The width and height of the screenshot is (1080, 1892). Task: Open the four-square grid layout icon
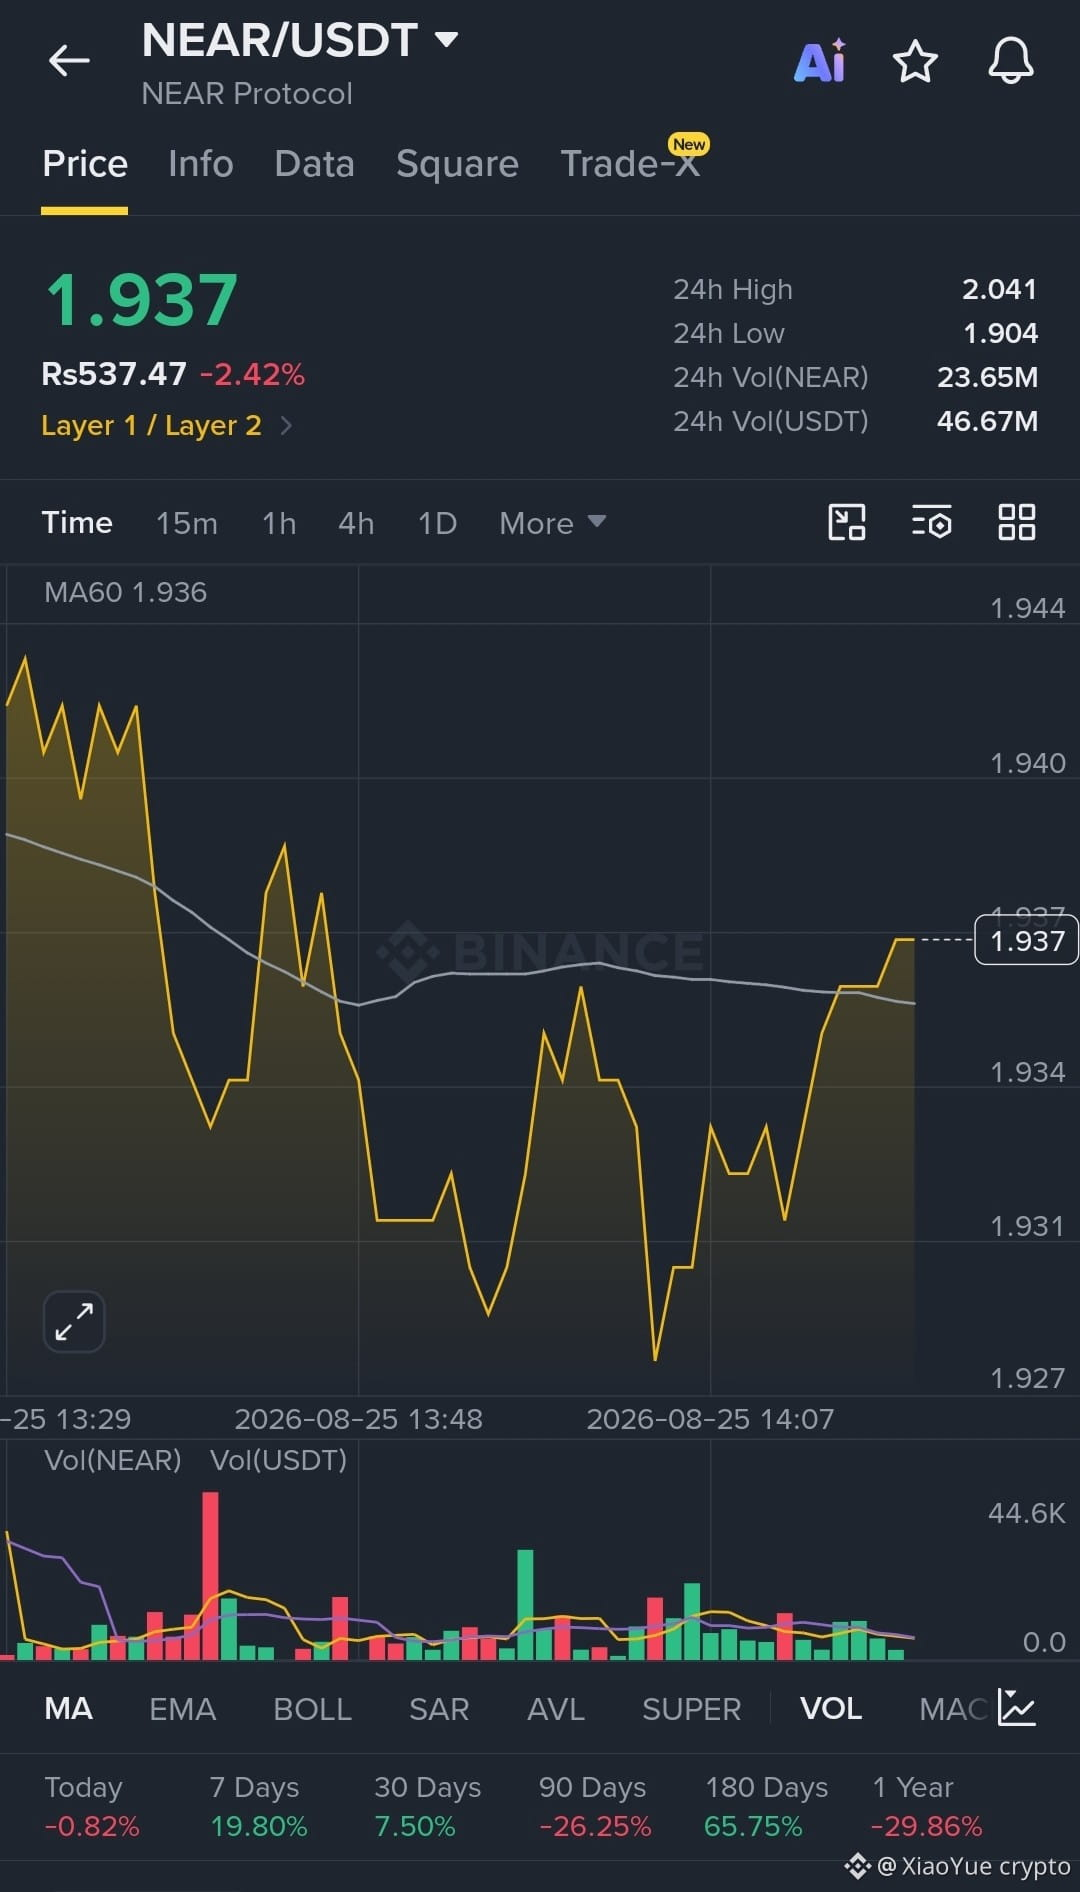click(x=1017, y=522)
